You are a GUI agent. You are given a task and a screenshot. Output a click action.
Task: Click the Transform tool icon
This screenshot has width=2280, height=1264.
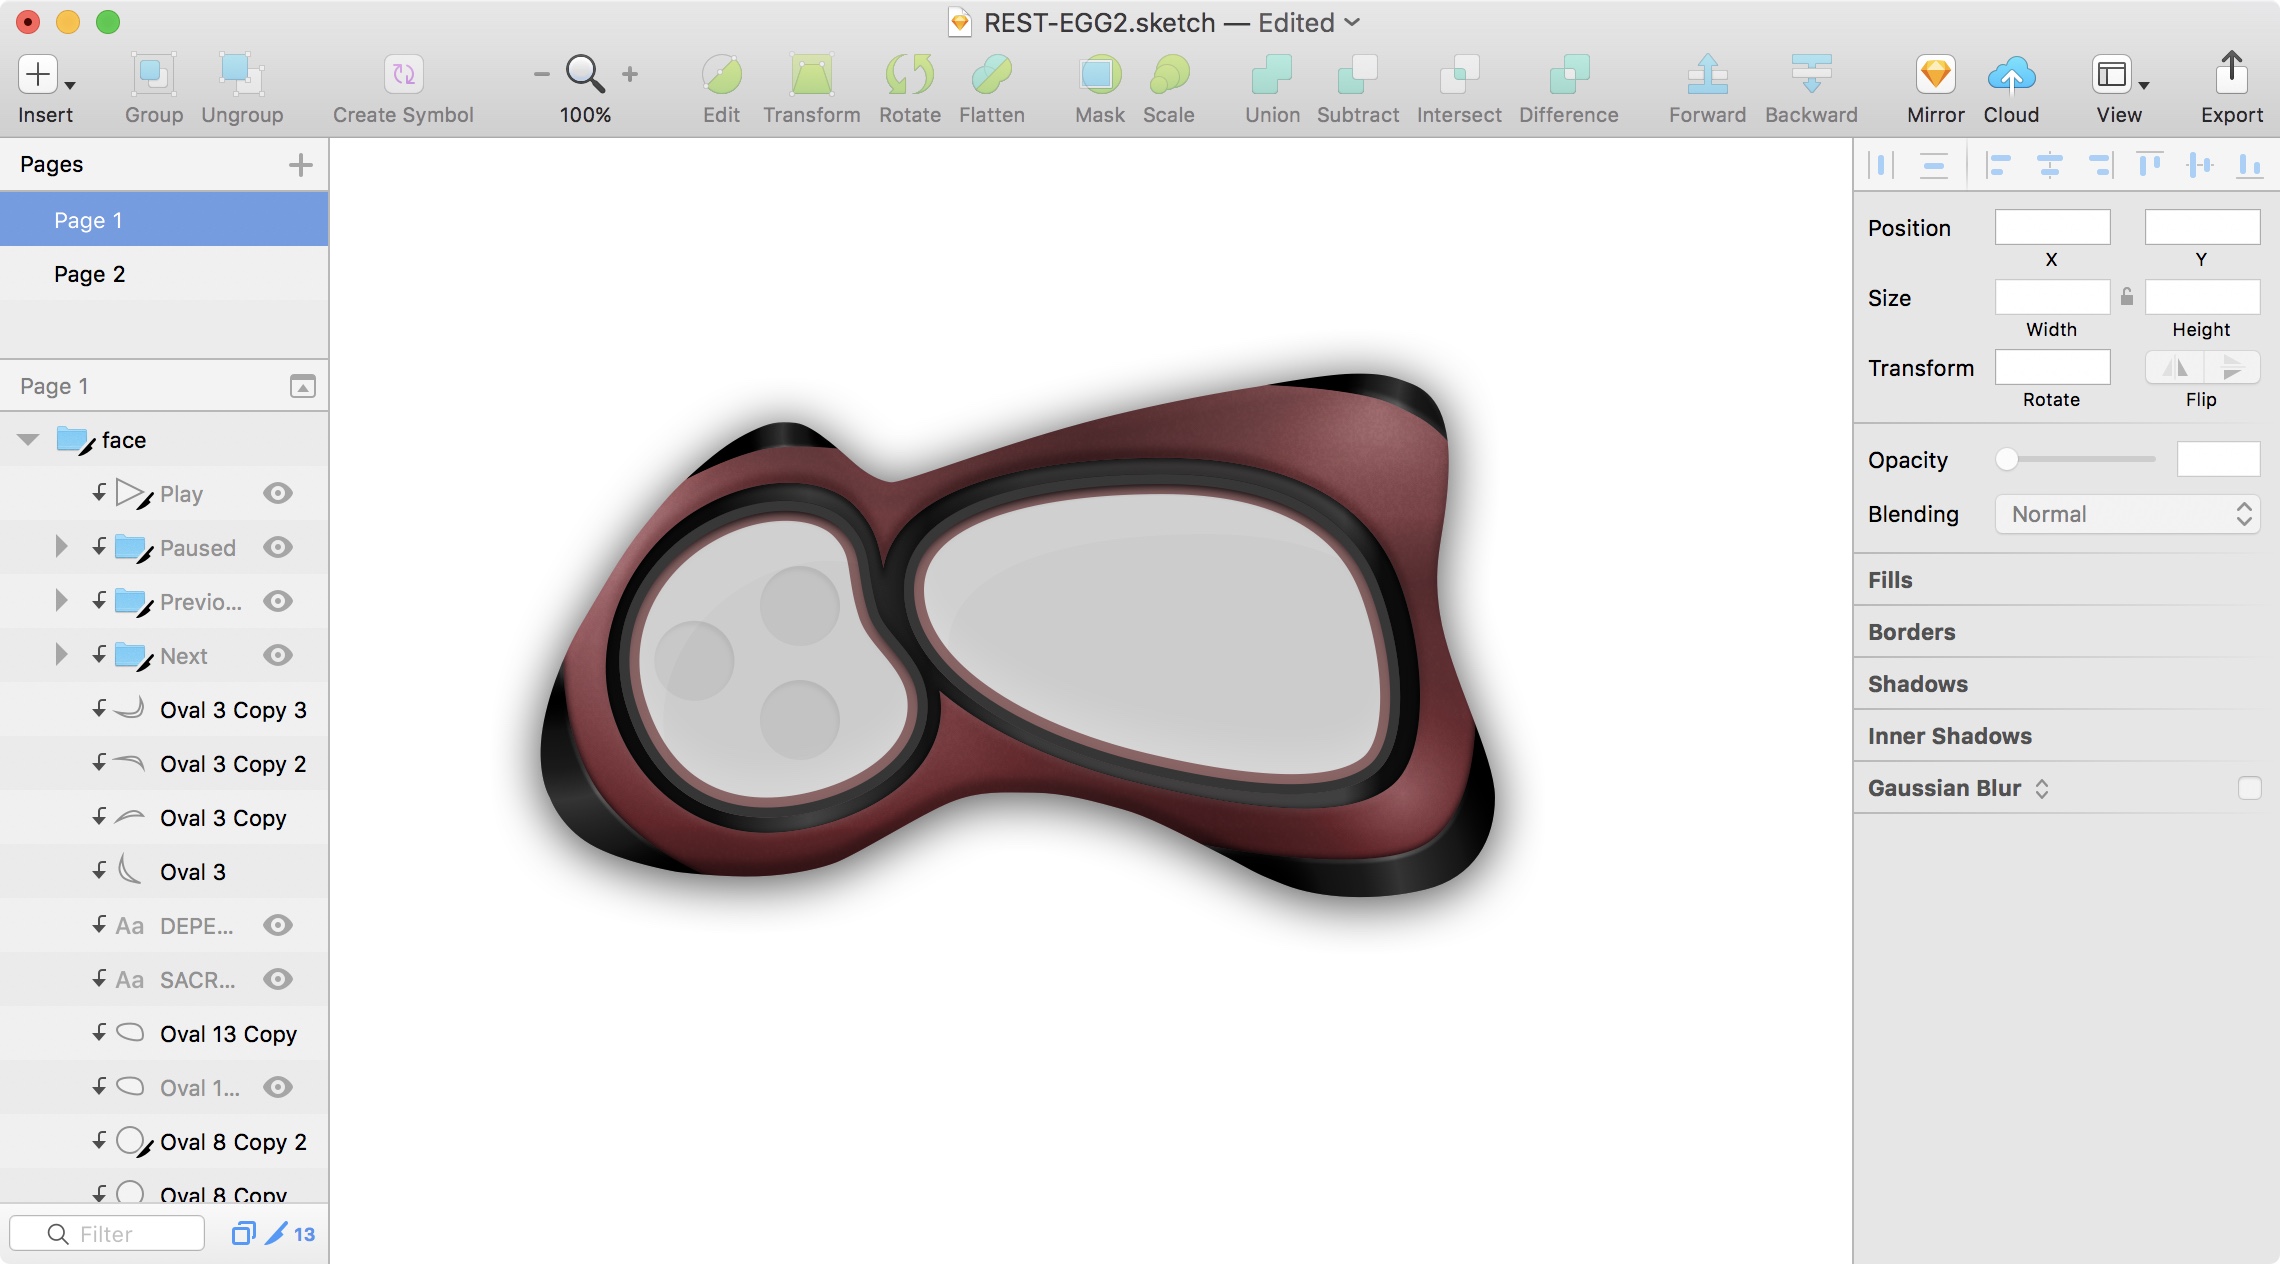[x=811, y=75]
